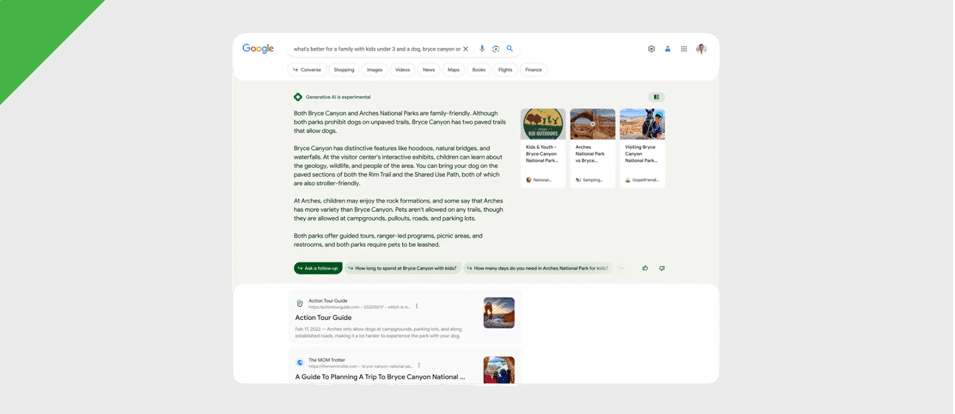Click the Feb 17, 2022 result snippet
The width and height of the screenshot is (955, 414).
point(378,332)
